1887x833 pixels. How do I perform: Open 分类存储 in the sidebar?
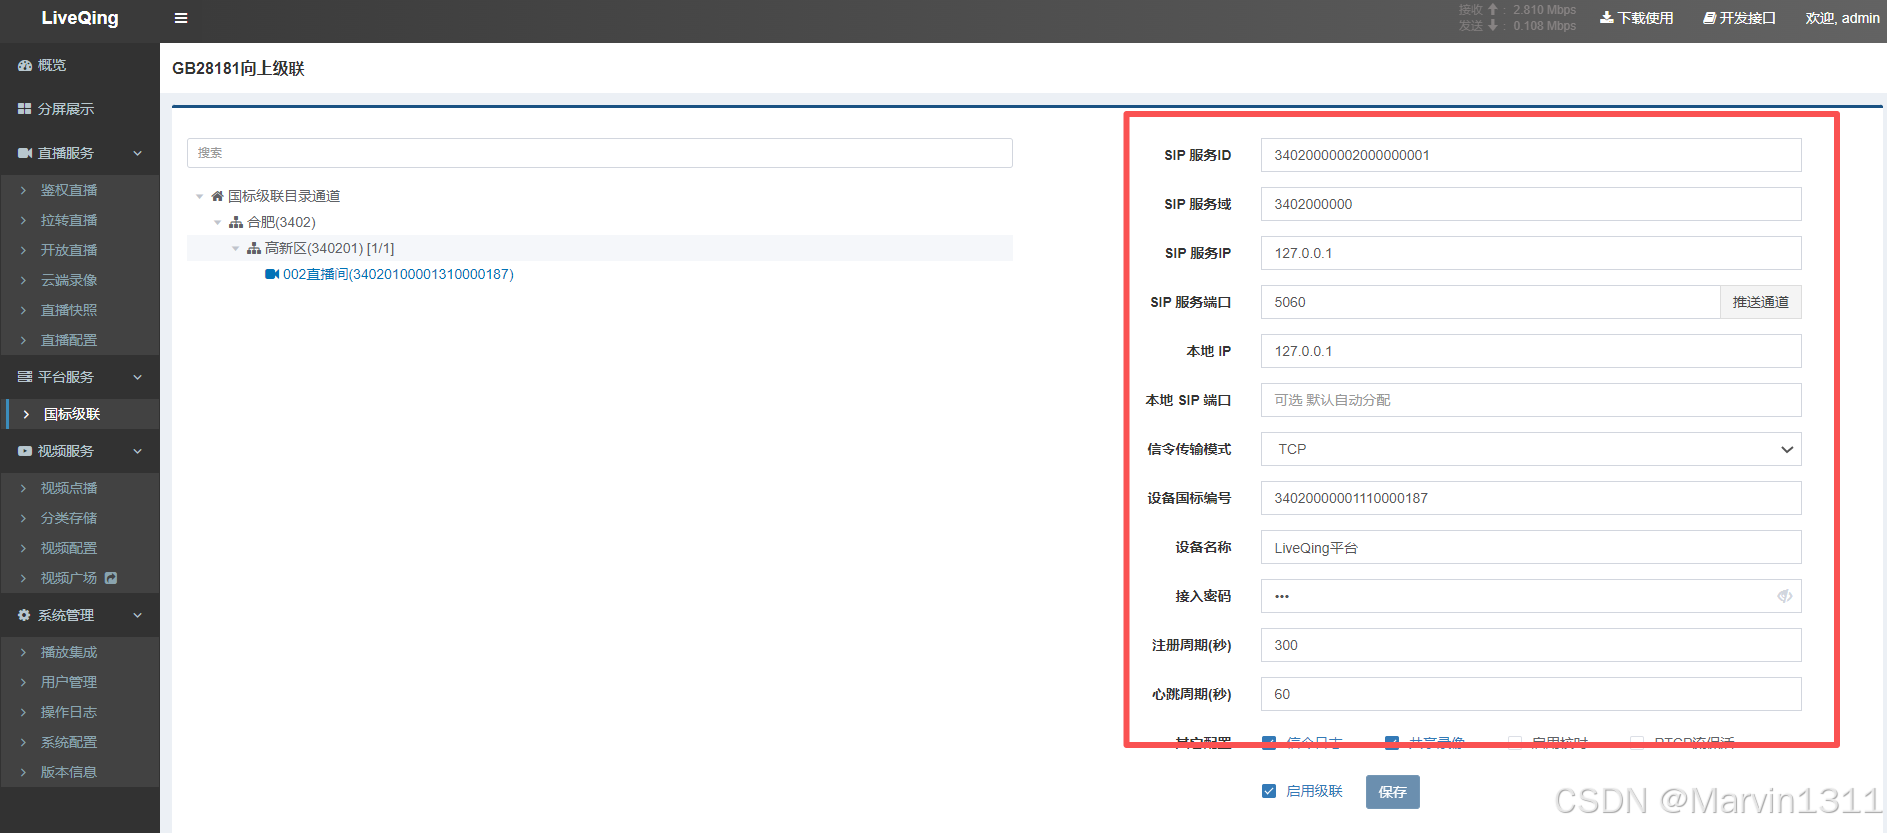69,518
